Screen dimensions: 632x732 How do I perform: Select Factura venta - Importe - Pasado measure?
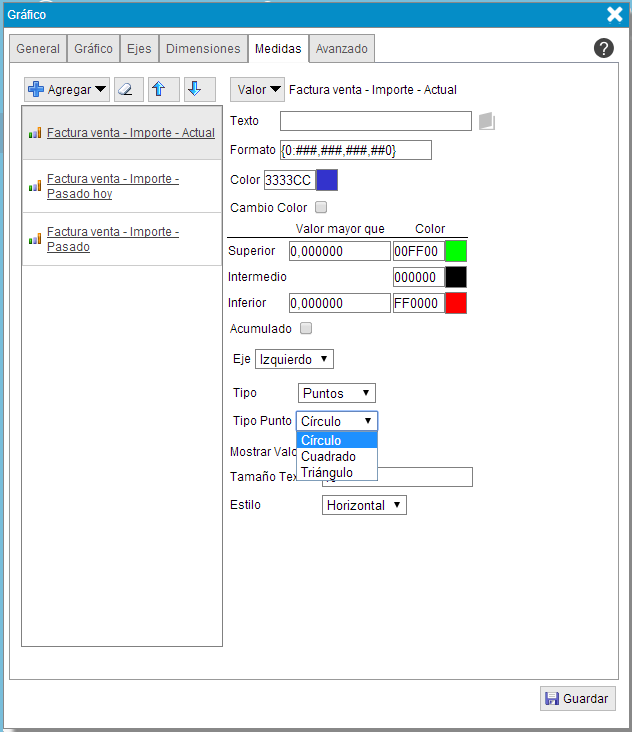point(112,239)
